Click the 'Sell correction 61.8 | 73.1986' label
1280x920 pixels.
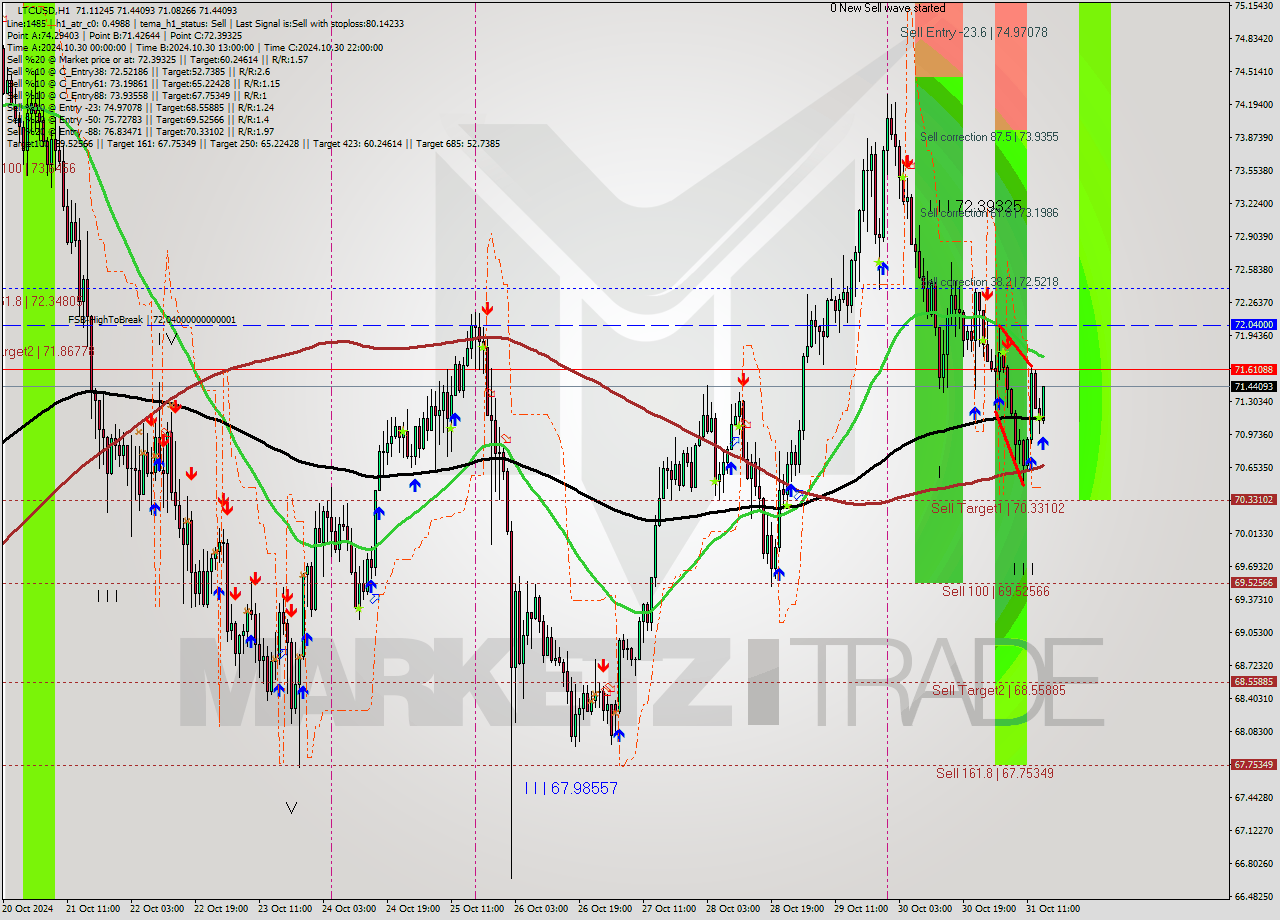[x=989, y=213]
